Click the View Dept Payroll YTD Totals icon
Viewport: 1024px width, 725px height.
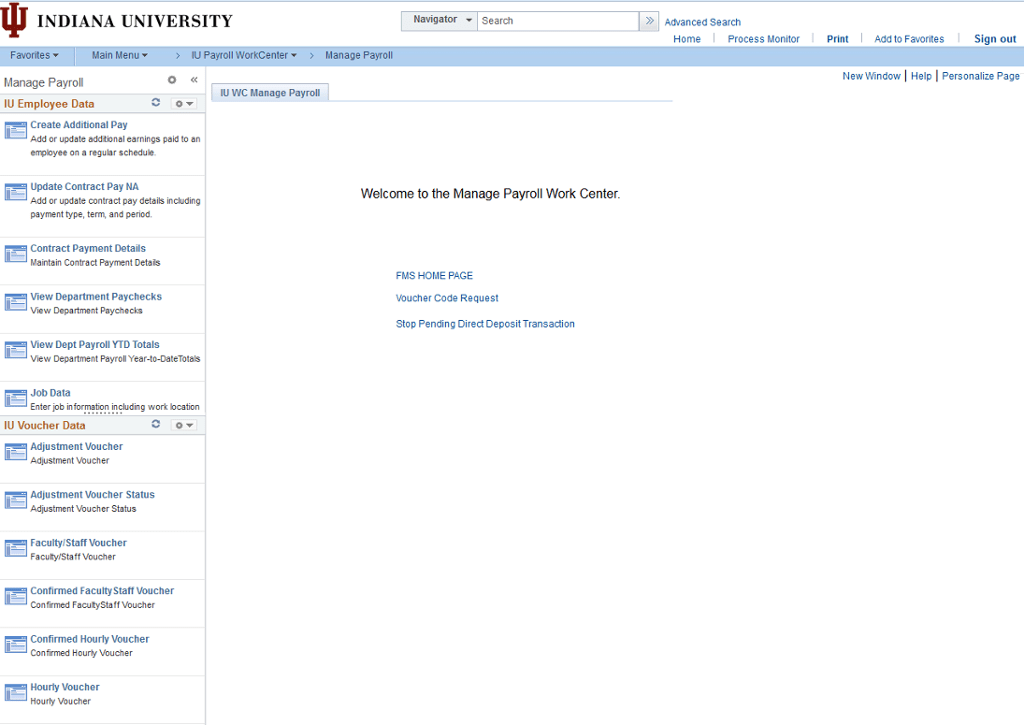[x=16, y=351]
